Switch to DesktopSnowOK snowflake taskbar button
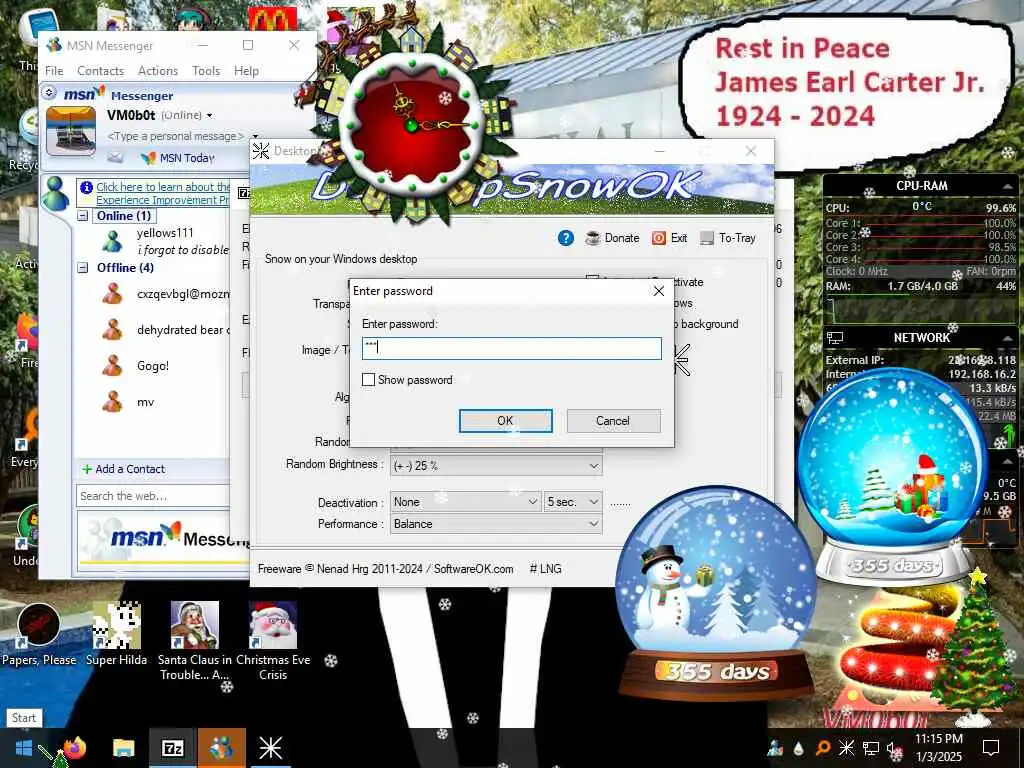The image size is (1024, 768). point(270,748)
